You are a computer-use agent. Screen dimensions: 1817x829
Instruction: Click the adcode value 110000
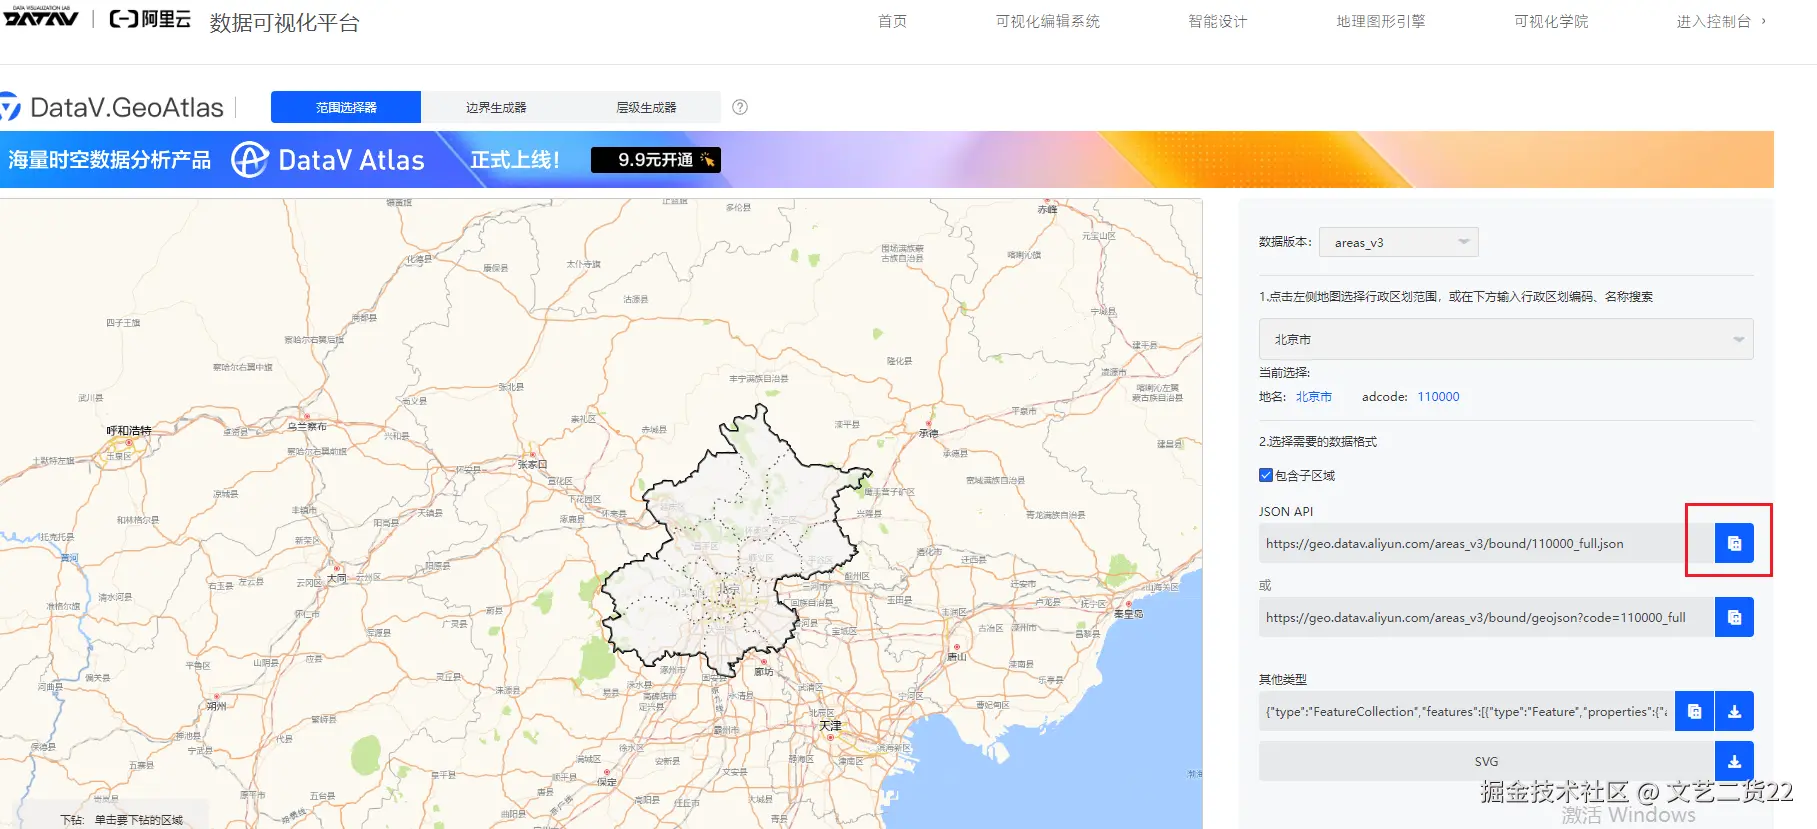(x=1438, y=397)
